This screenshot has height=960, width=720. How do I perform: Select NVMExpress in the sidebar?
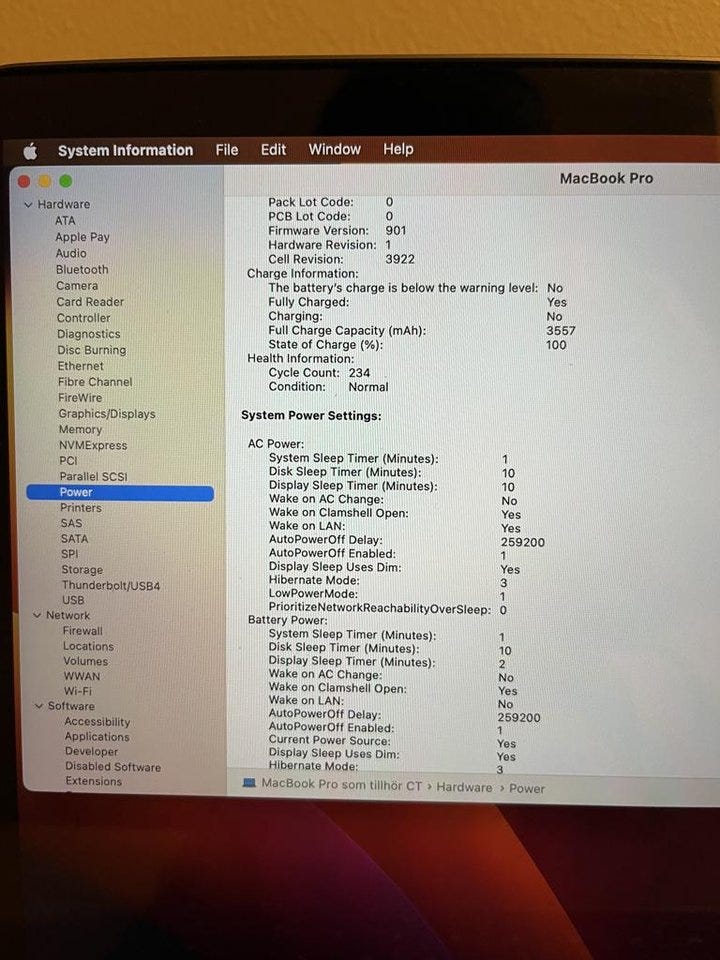(93, 445)
